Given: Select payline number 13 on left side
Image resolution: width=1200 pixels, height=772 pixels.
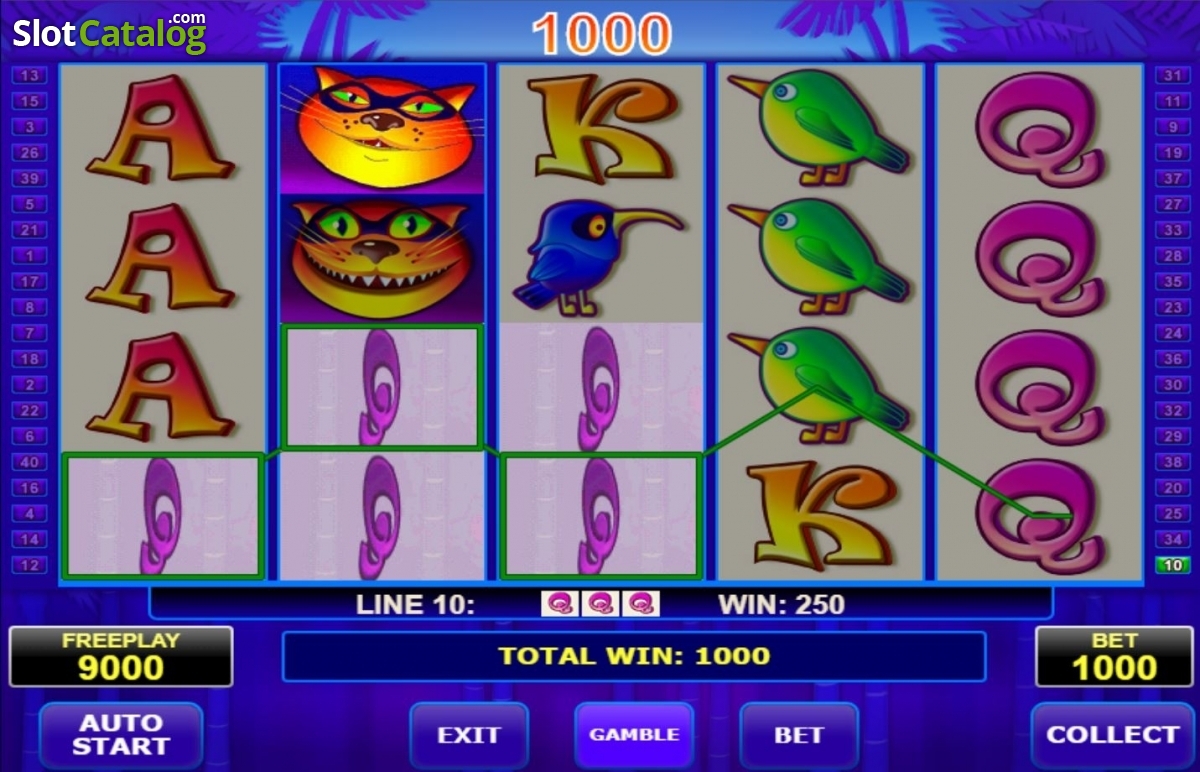Looking at the screenshot, I should [28, 75].
